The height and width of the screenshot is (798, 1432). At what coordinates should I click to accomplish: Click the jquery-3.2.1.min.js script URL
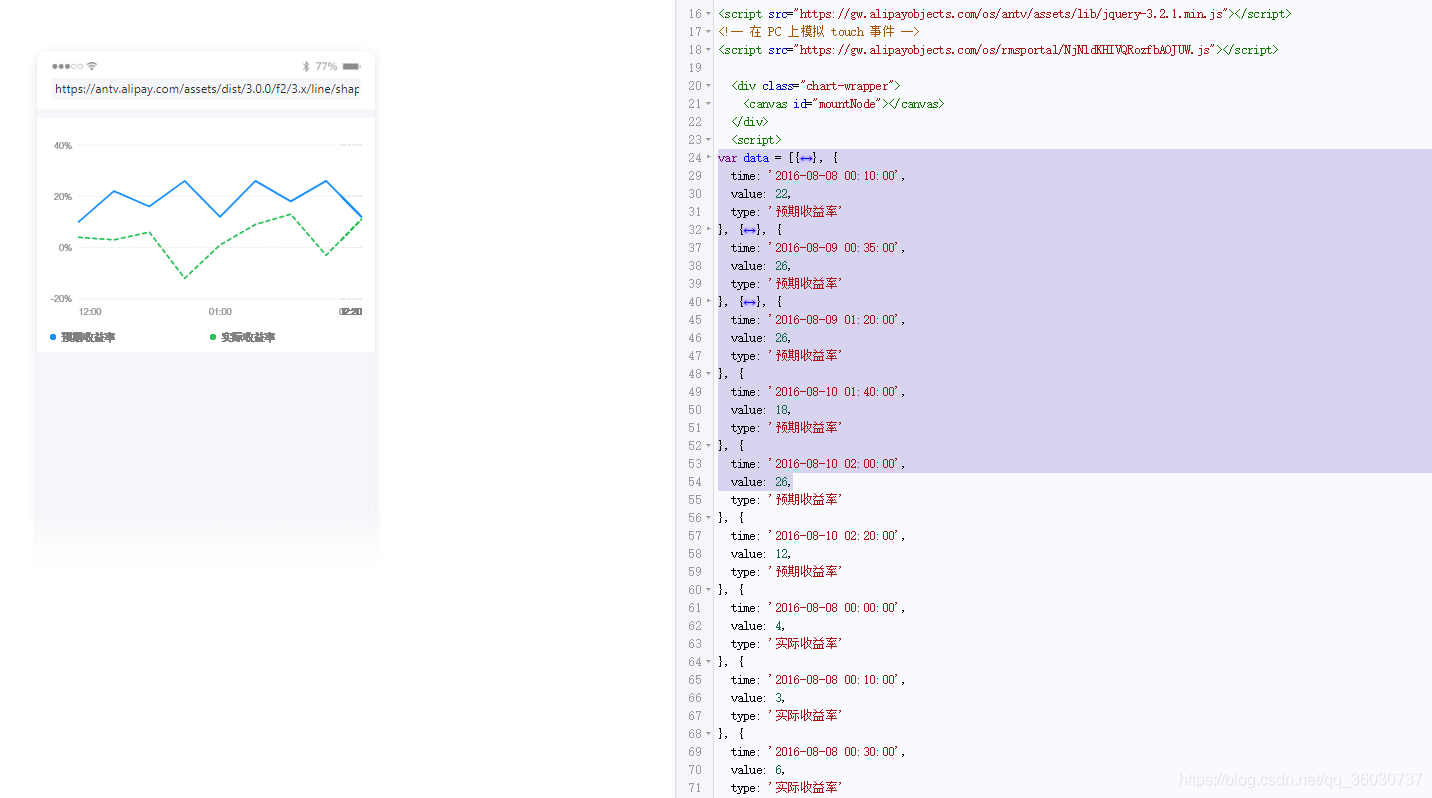click(x=1013, y=14)
